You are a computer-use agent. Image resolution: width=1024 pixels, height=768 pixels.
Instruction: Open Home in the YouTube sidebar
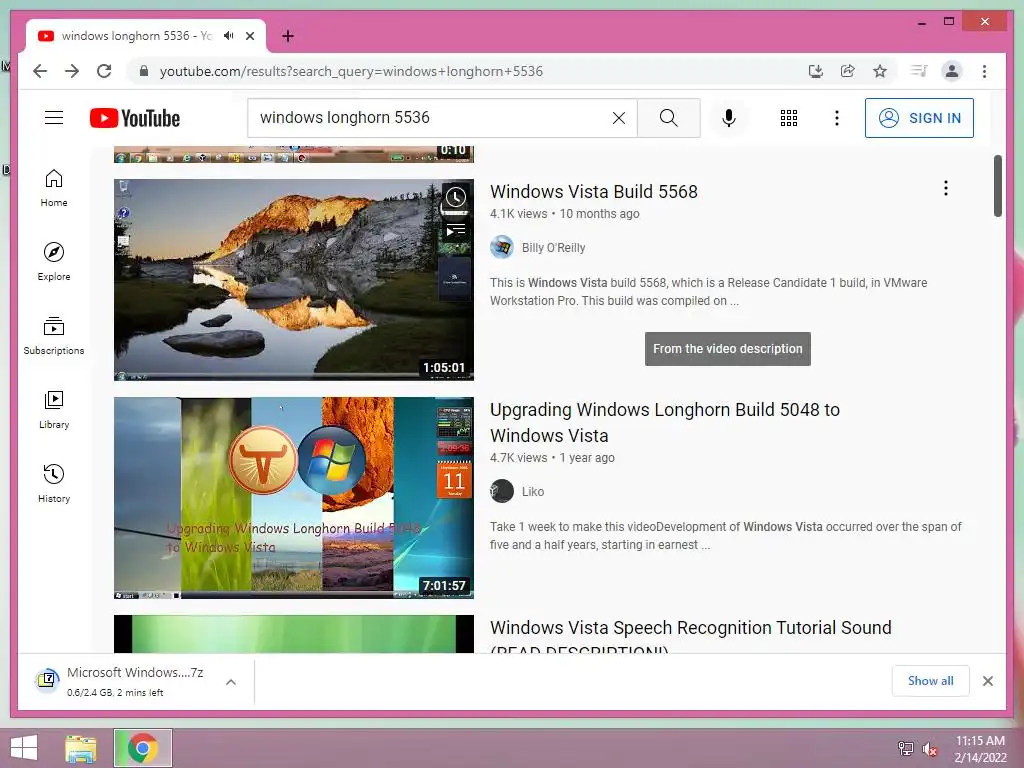click(54, 188)
